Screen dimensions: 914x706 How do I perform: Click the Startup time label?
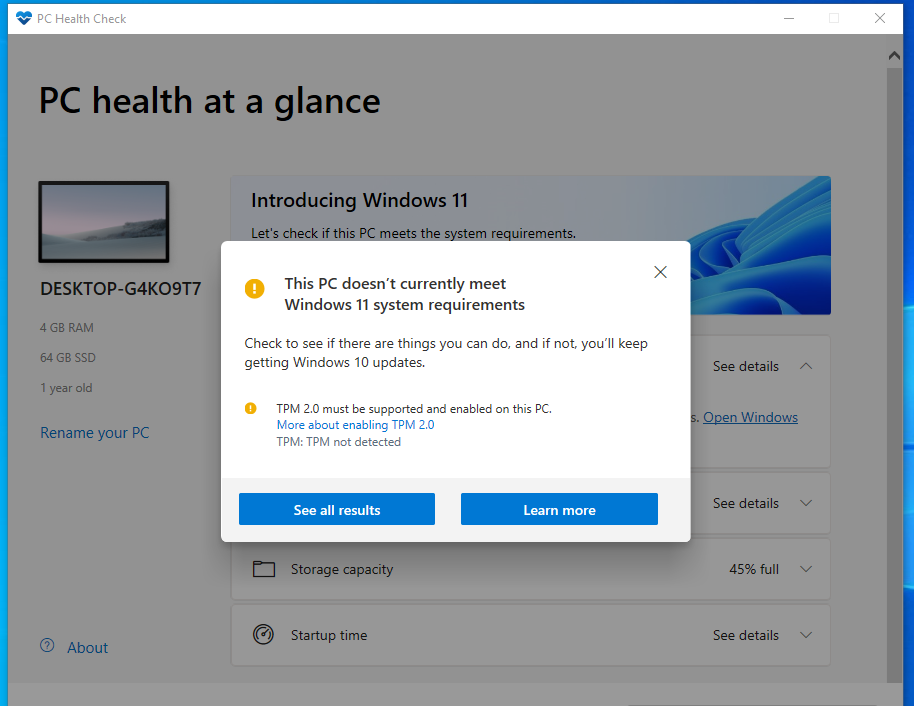tap(329, 635)
